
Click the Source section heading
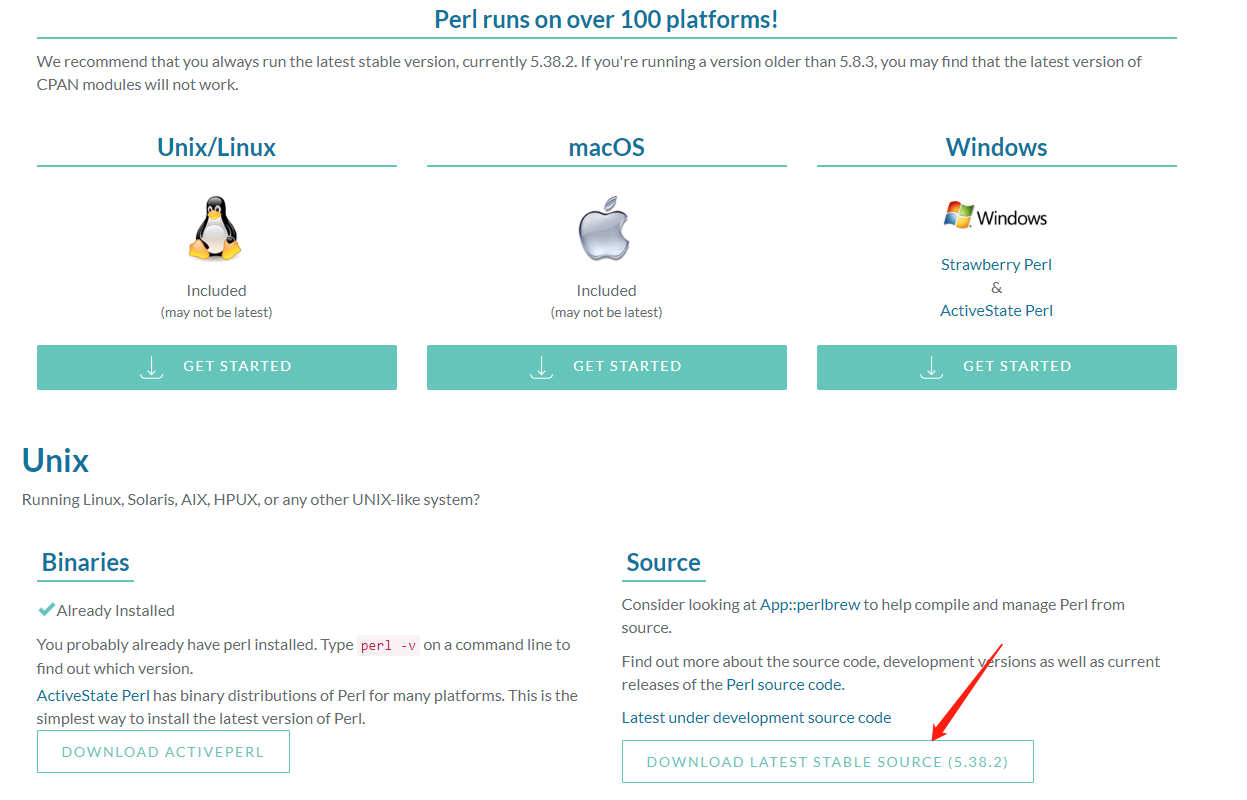tap(663, 563)
